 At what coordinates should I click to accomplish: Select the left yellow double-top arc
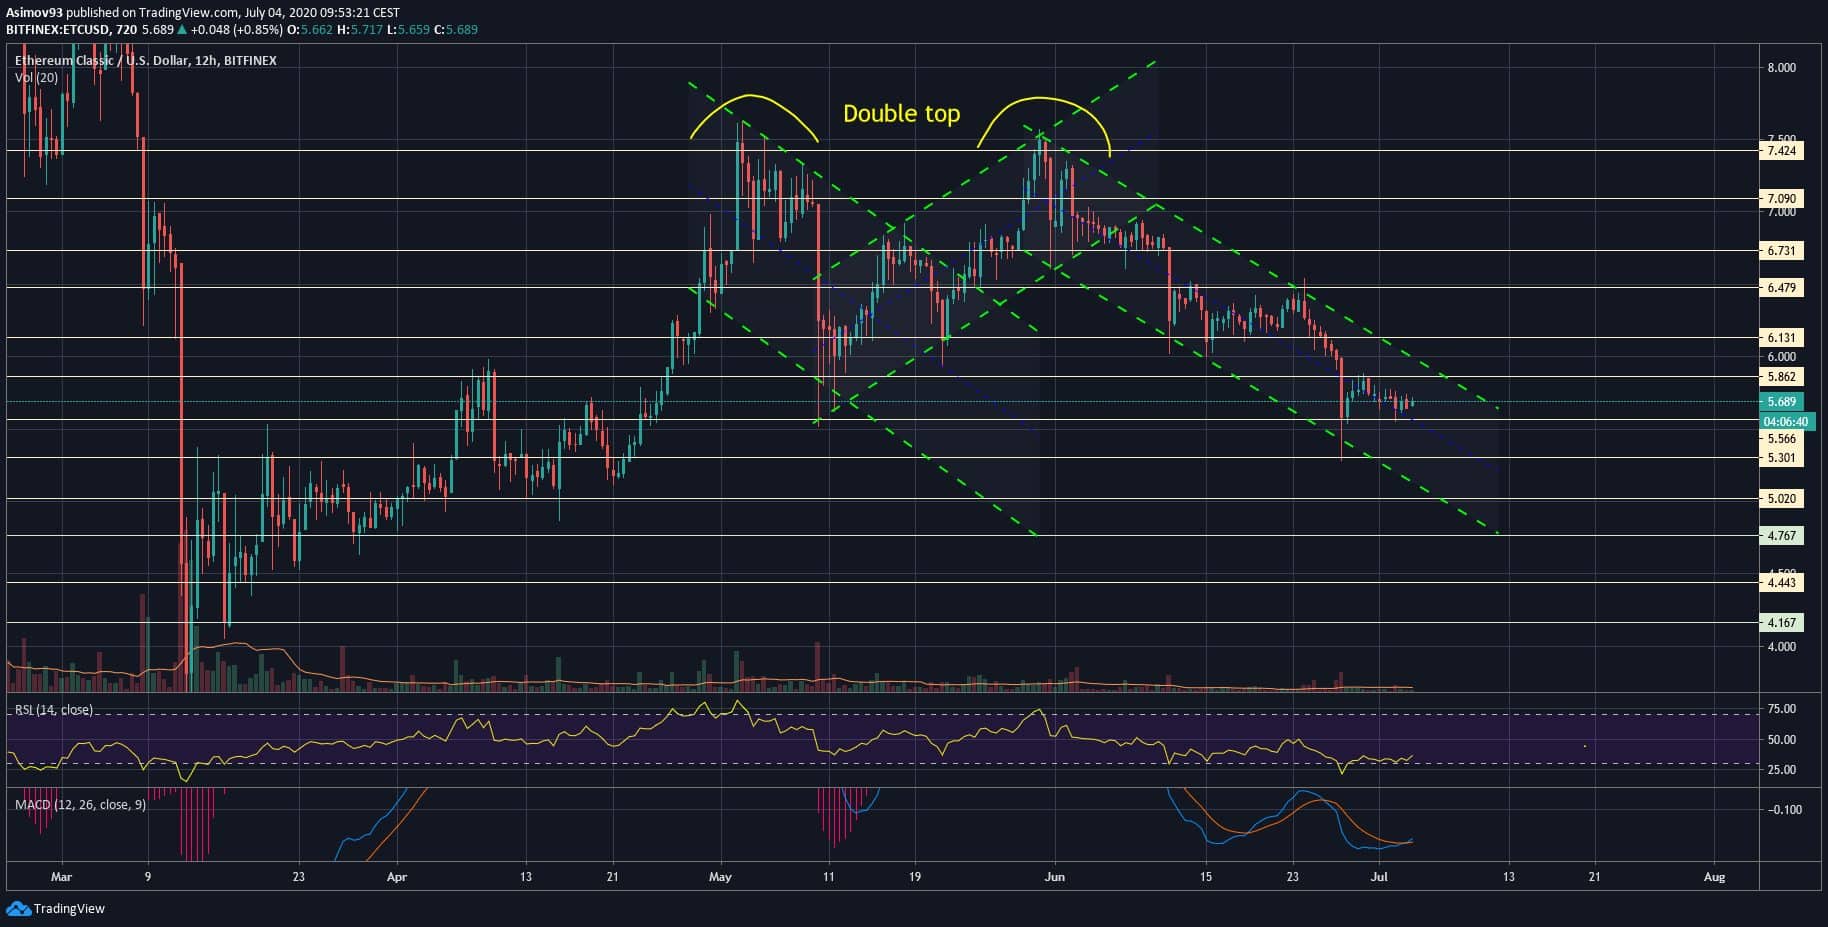pos(751,97)
